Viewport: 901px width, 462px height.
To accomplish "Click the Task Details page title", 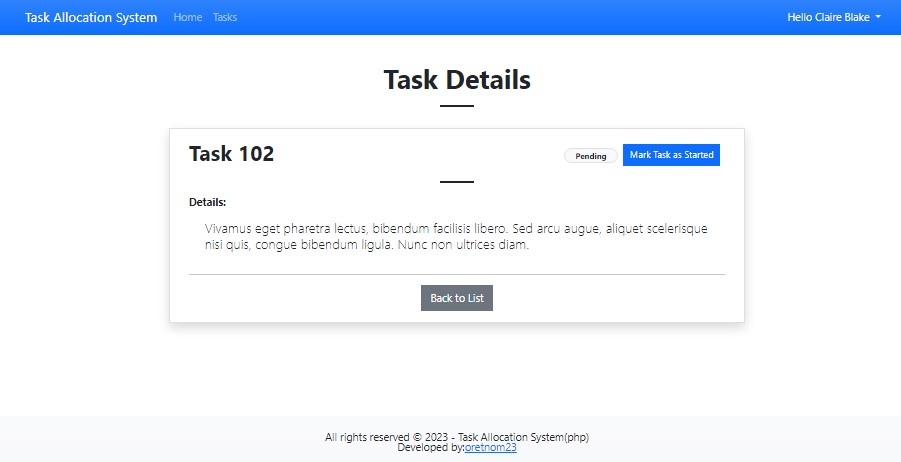I will pos(457,79).
